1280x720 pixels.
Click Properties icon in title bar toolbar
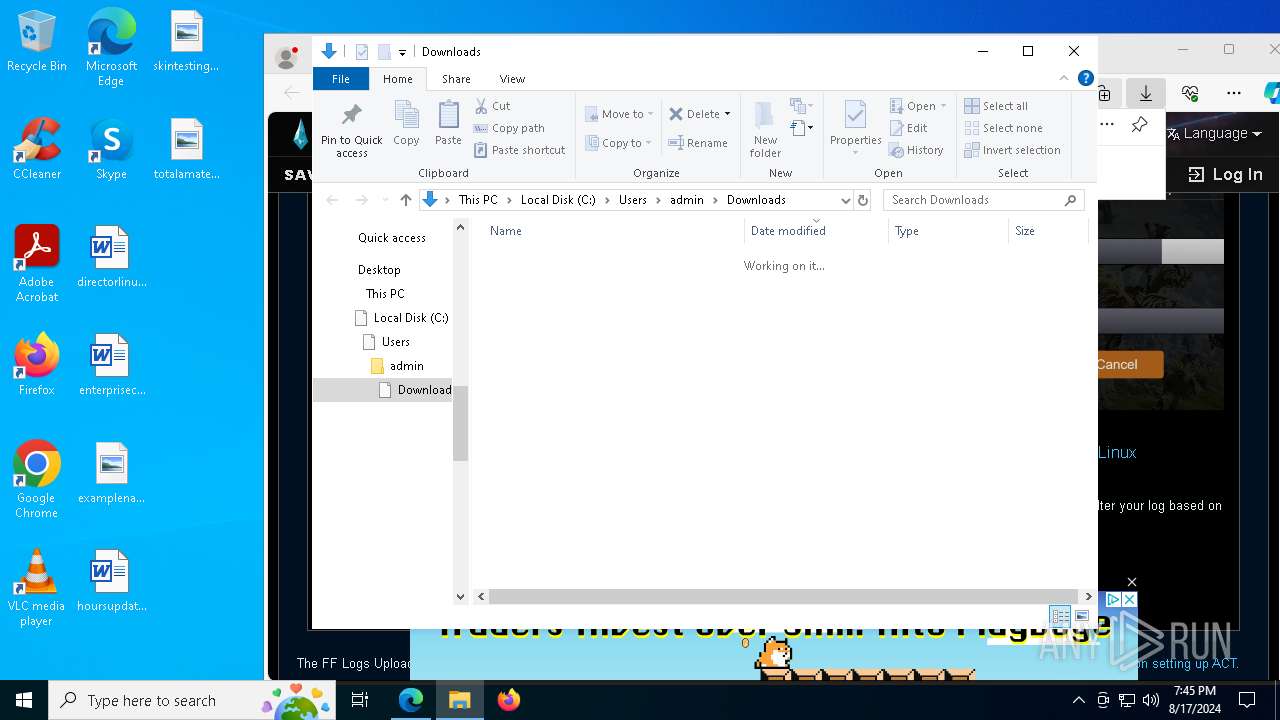coord(362,52)
